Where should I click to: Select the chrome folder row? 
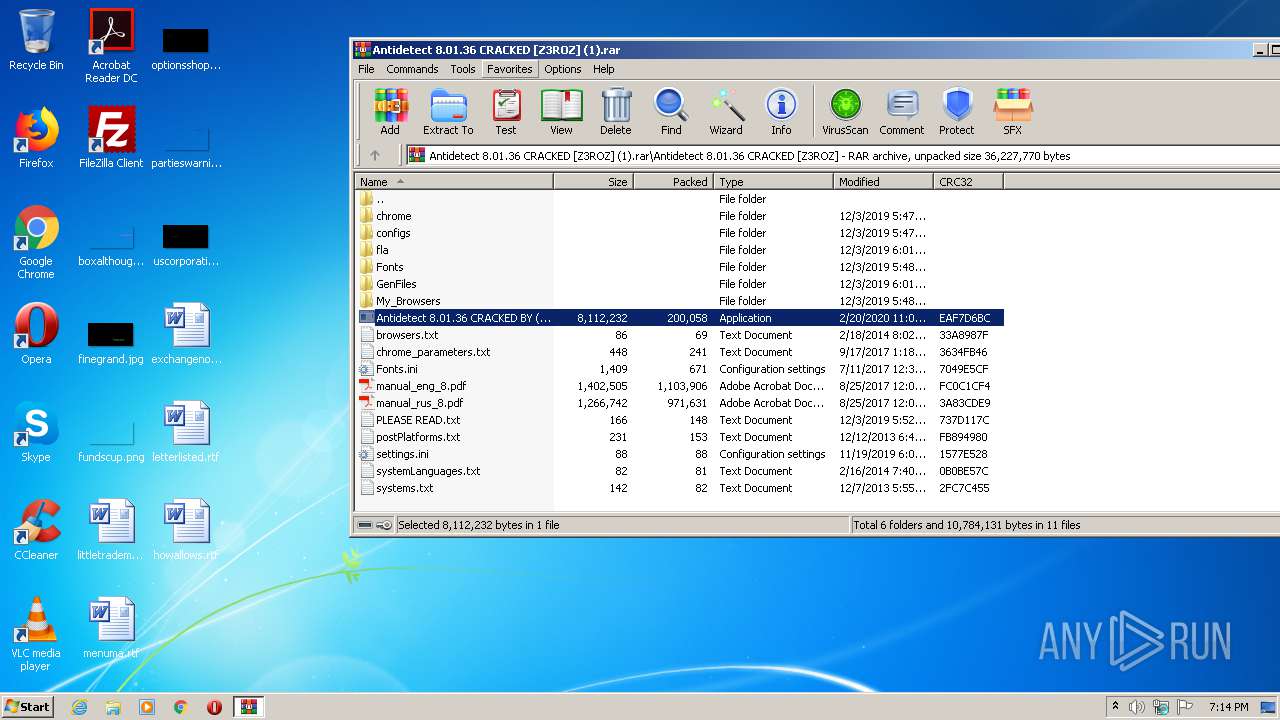pos(680,216)
